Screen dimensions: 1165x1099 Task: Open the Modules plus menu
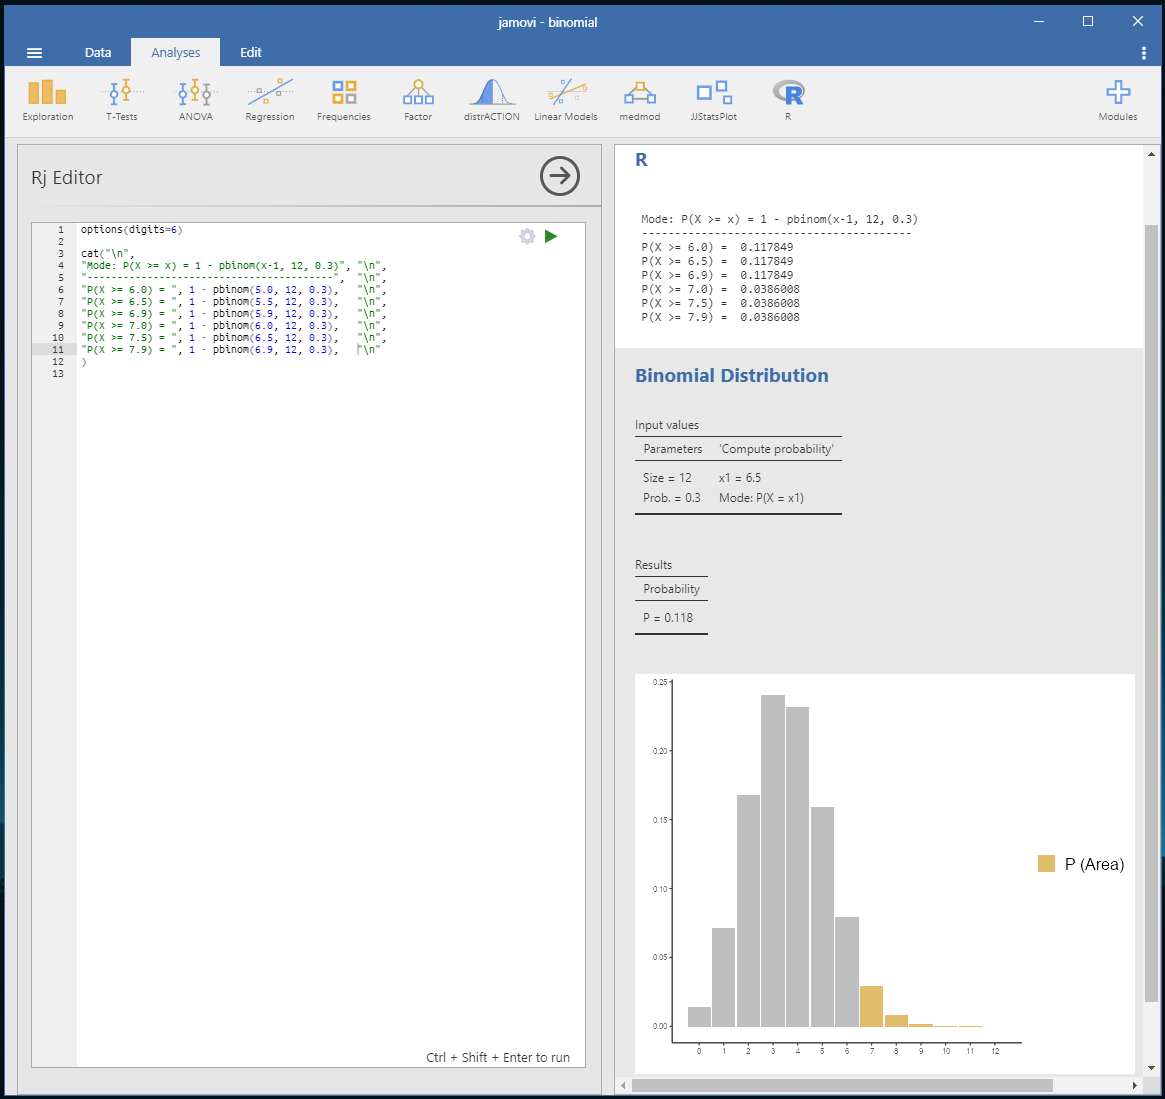pyautogui.click(x=1117, y=100)
